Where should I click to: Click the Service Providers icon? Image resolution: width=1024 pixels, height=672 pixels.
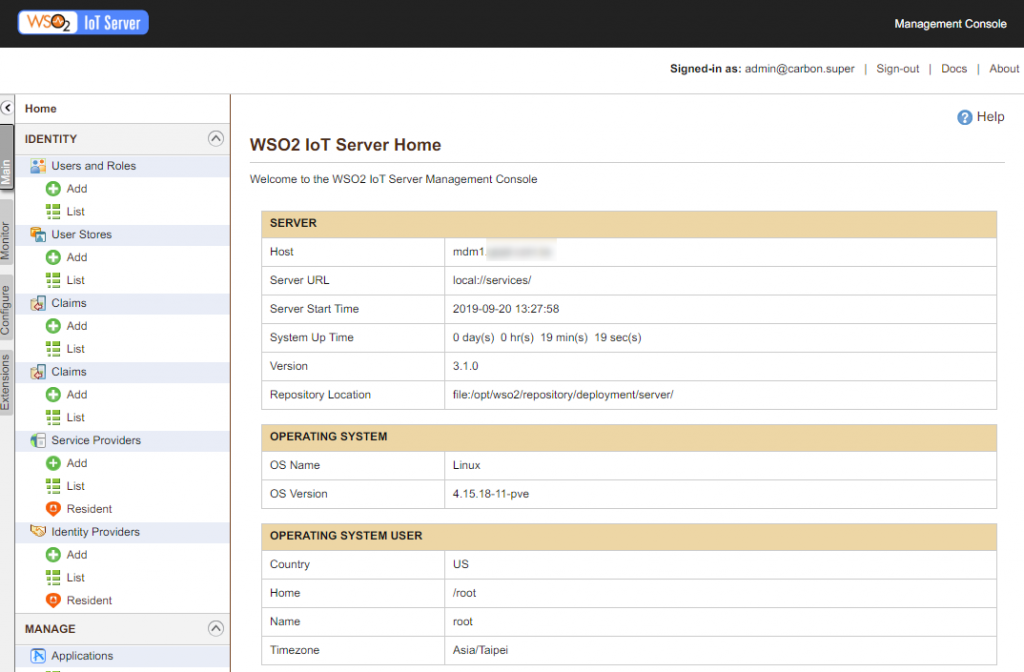click(38, 440)
